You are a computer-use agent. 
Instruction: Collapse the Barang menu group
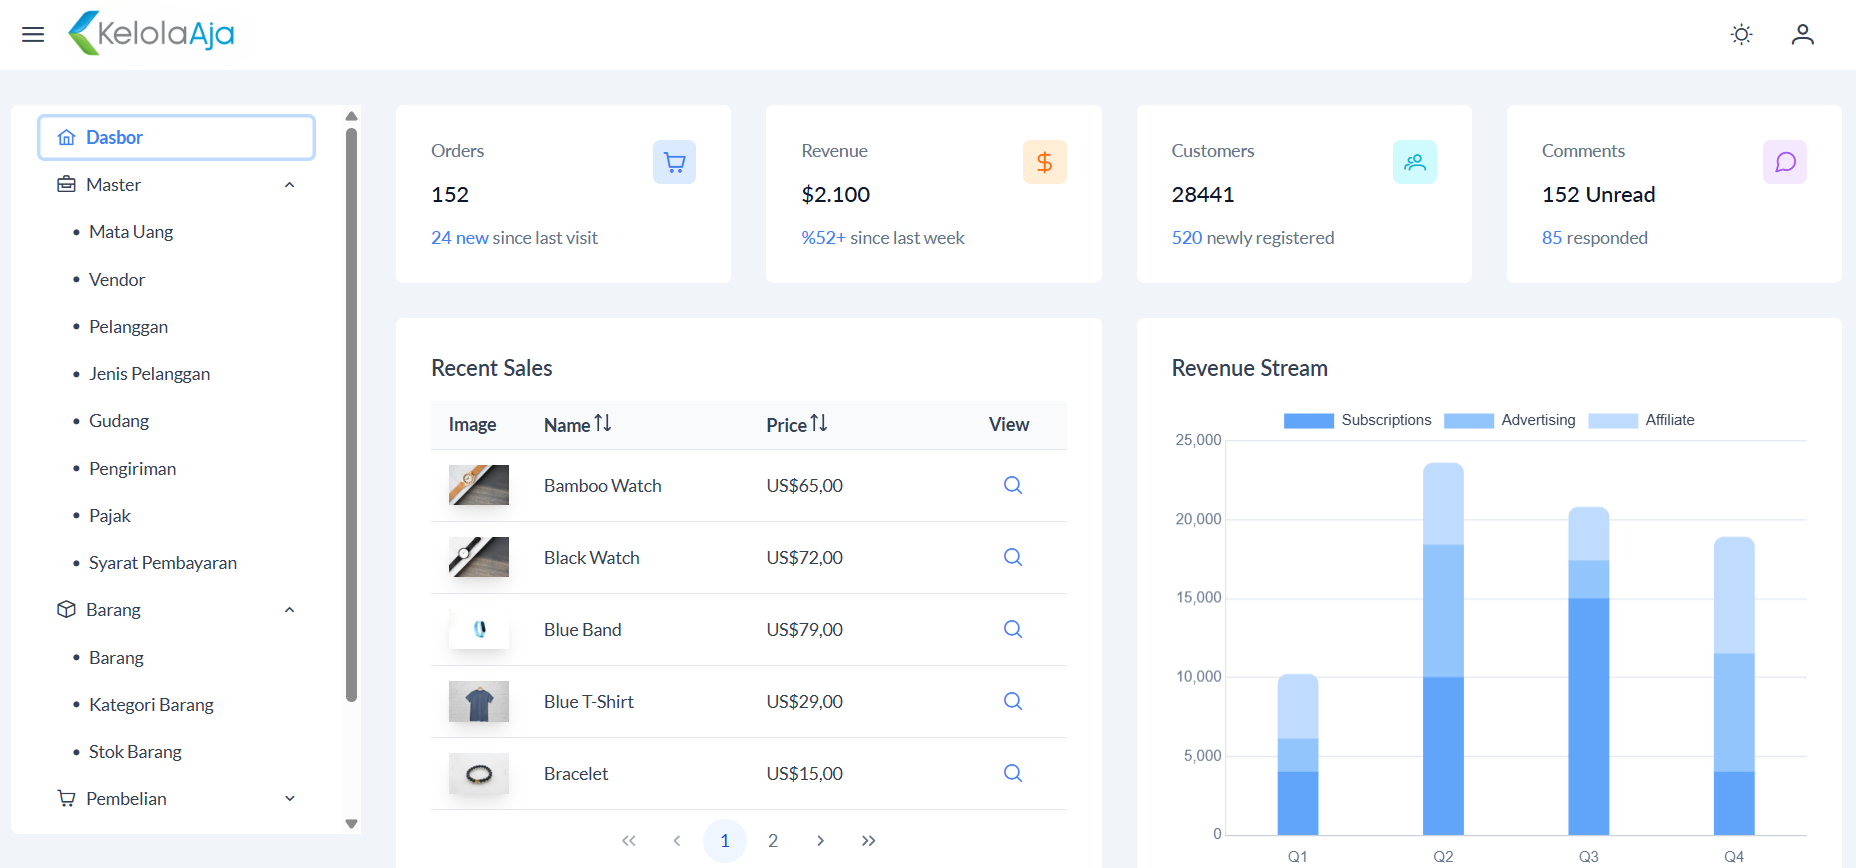(289, 610)
